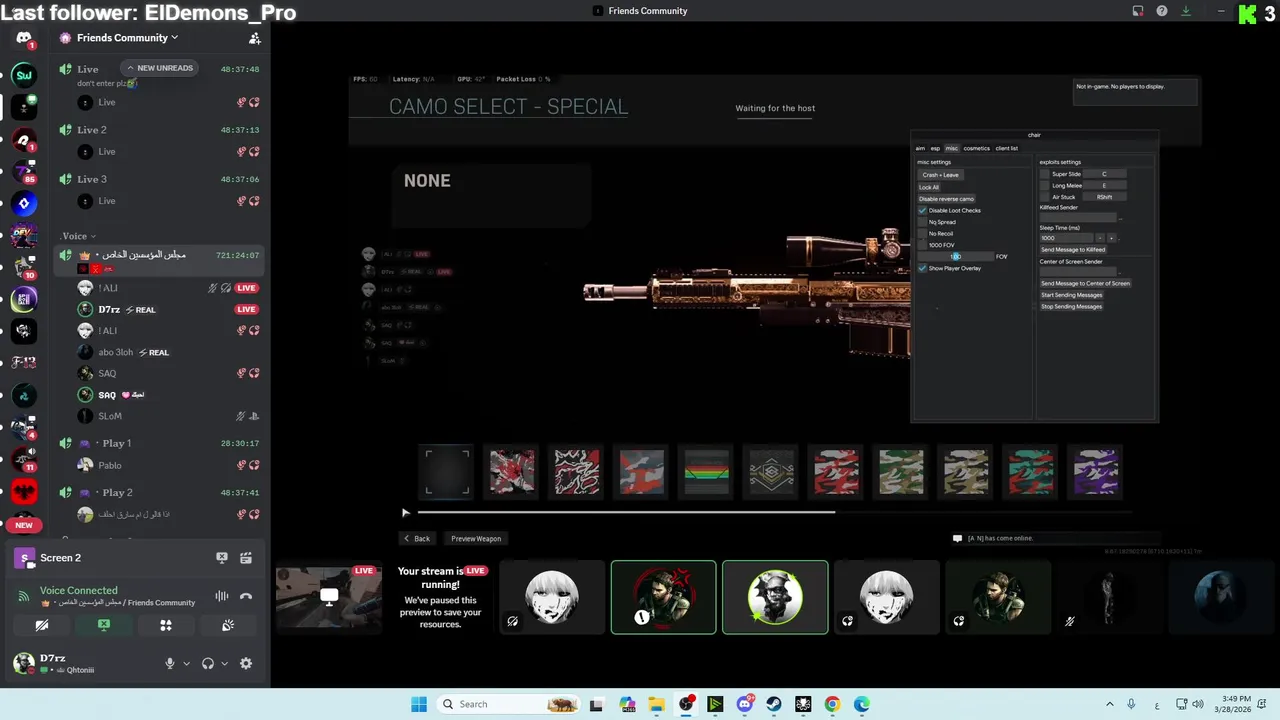Join the Play 2 voice channel

pyautogui.click(x=160, y=492)
